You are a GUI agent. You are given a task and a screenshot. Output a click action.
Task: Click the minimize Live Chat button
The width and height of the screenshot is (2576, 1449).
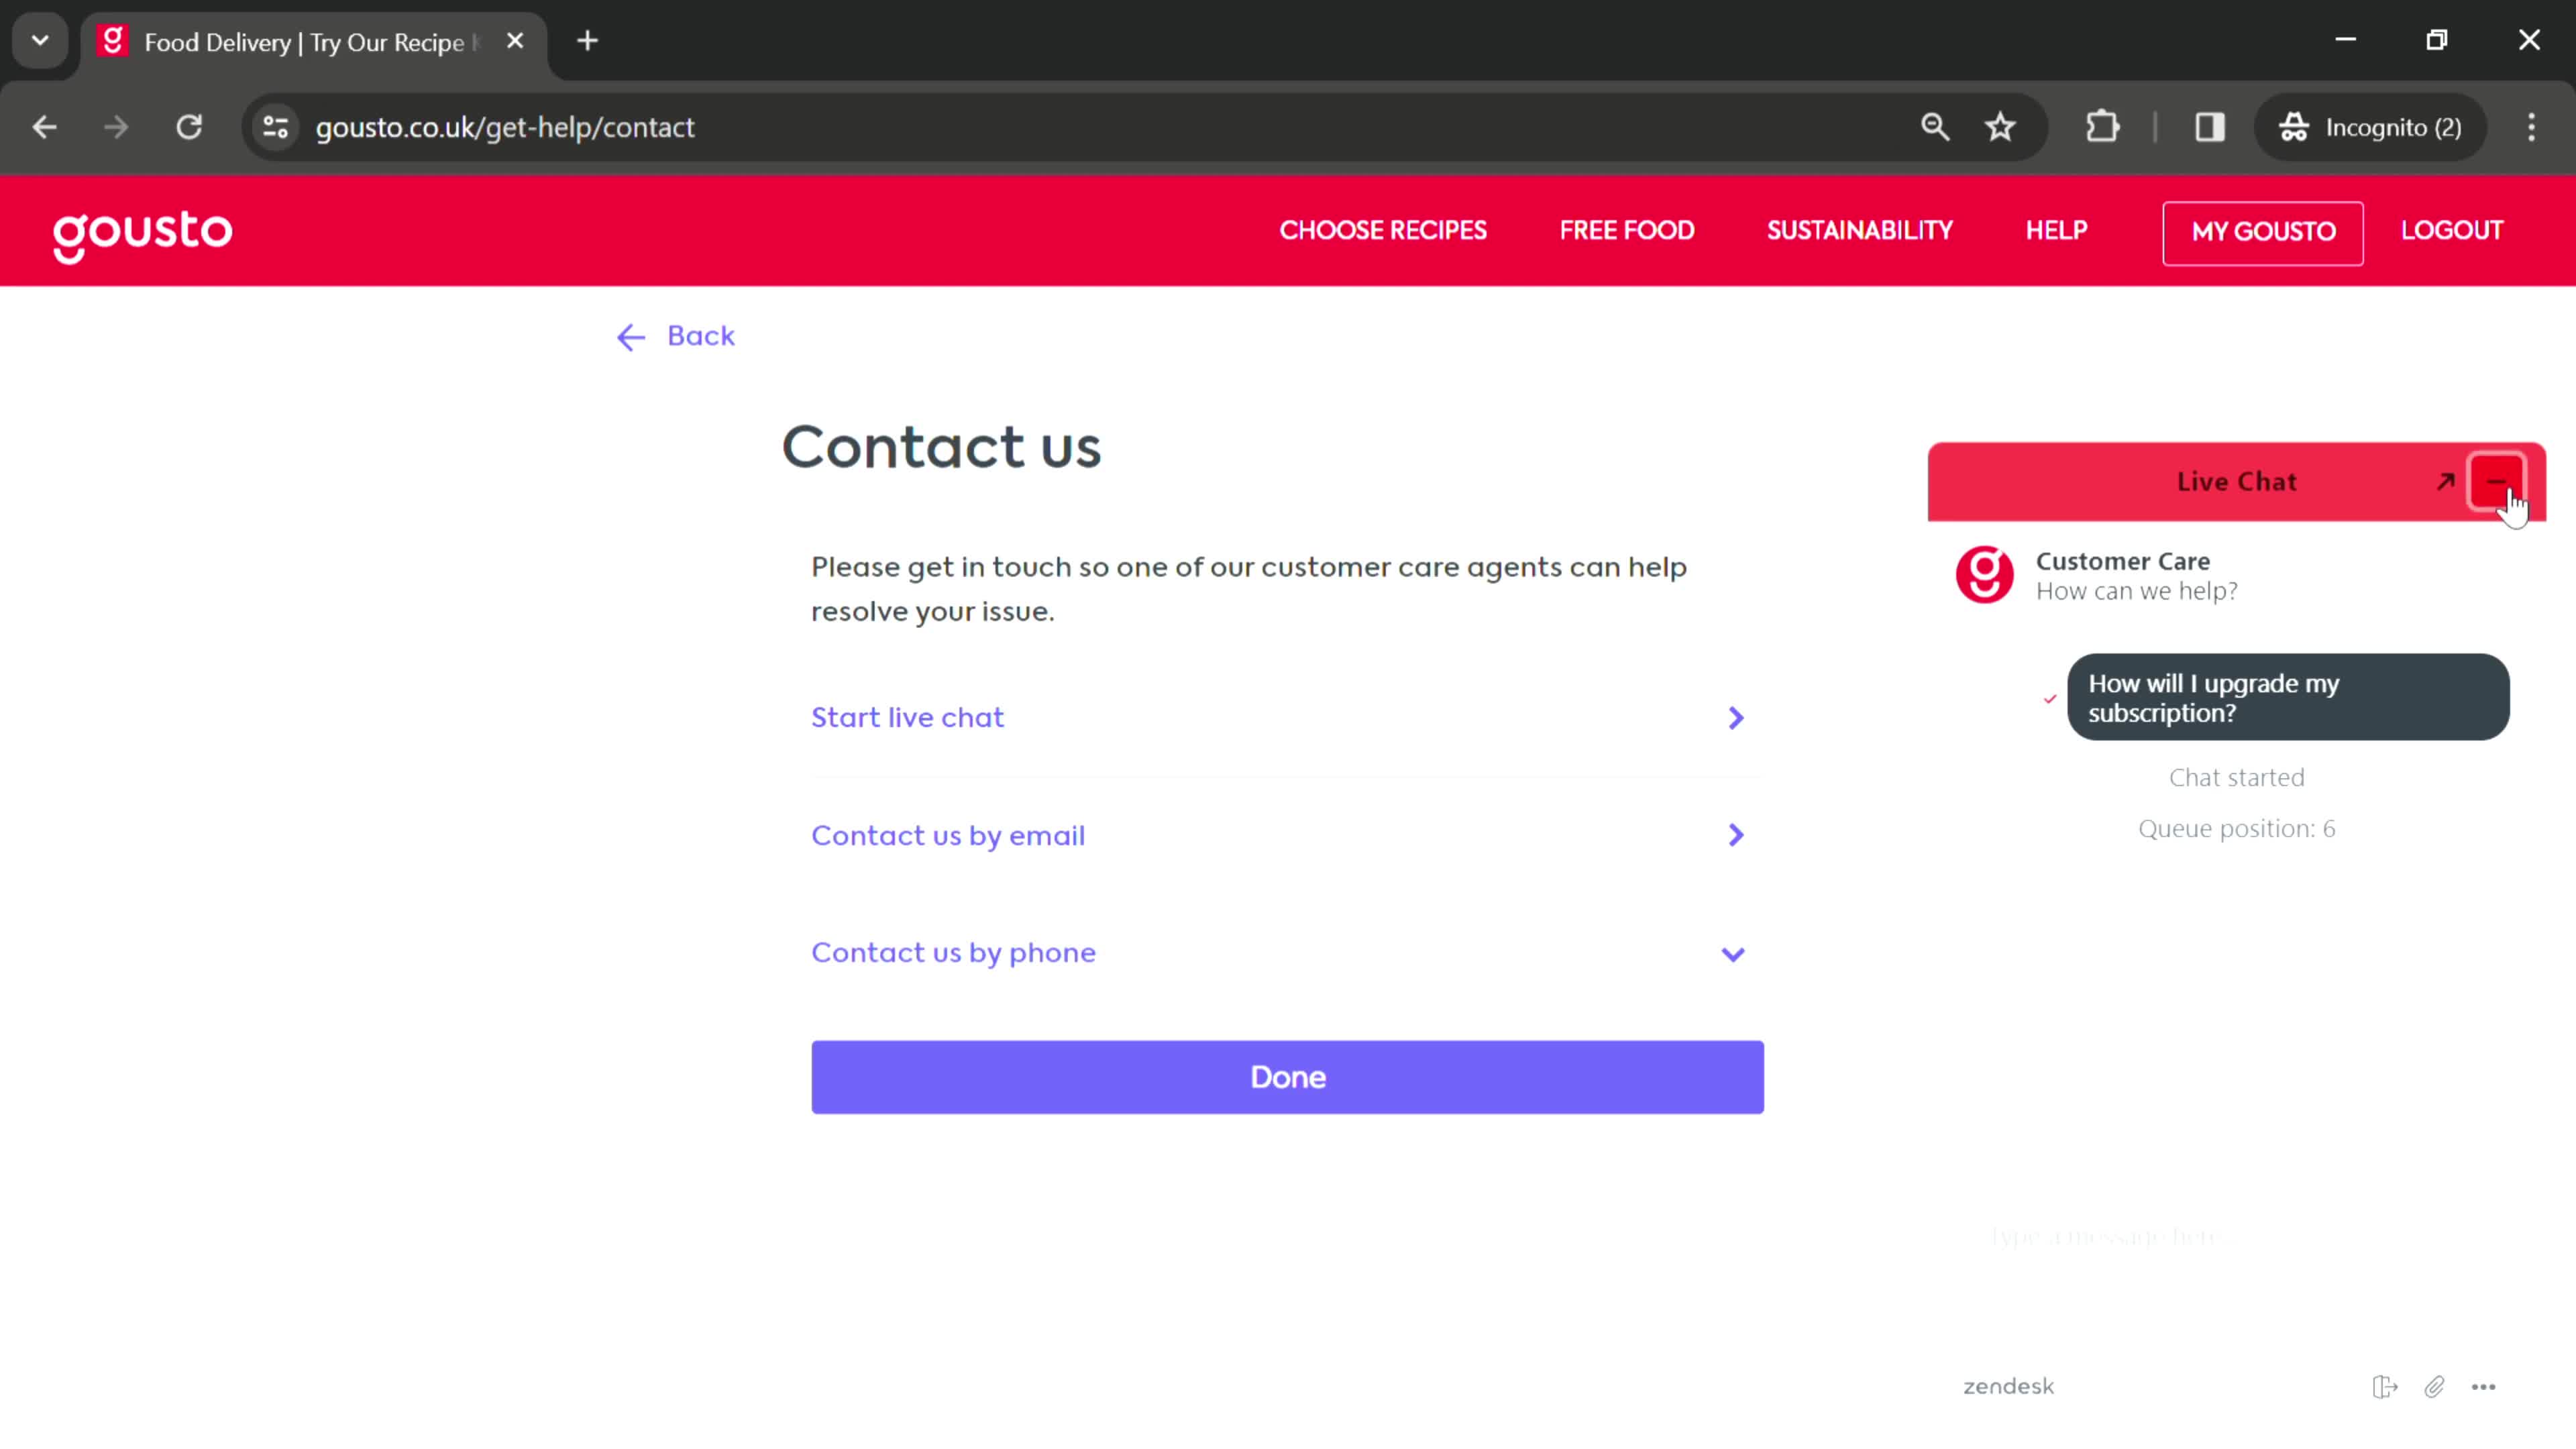(2500, 481)
